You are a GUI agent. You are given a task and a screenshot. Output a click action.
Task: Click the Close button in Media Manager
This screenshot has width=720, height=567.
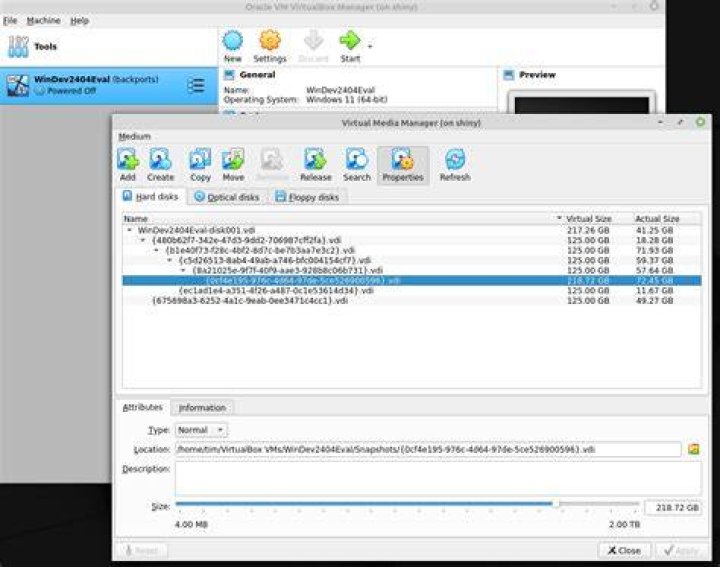624,550
